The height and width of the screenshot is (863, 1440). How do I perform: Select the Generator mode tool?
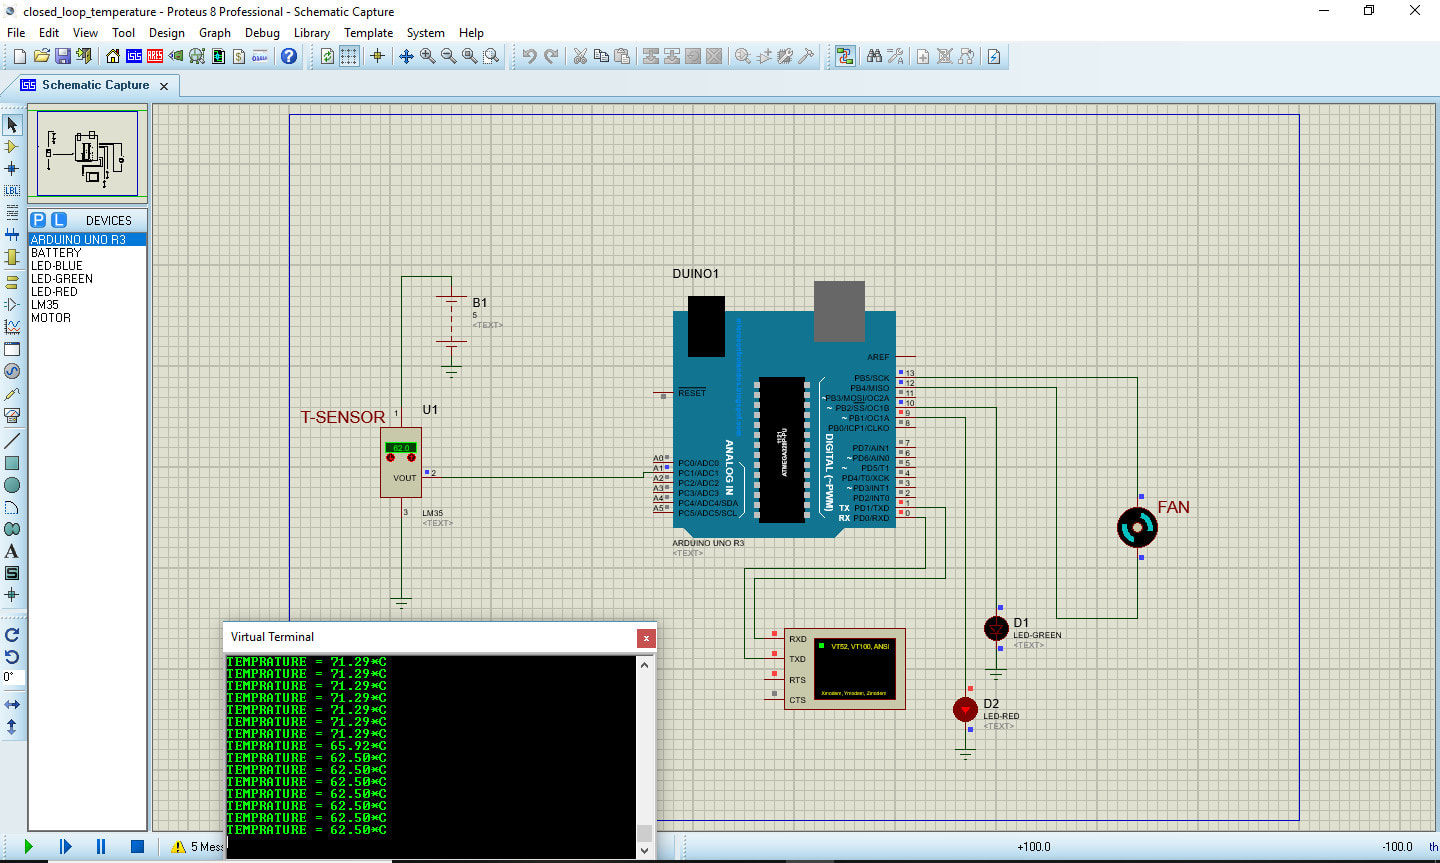[12, 371]
